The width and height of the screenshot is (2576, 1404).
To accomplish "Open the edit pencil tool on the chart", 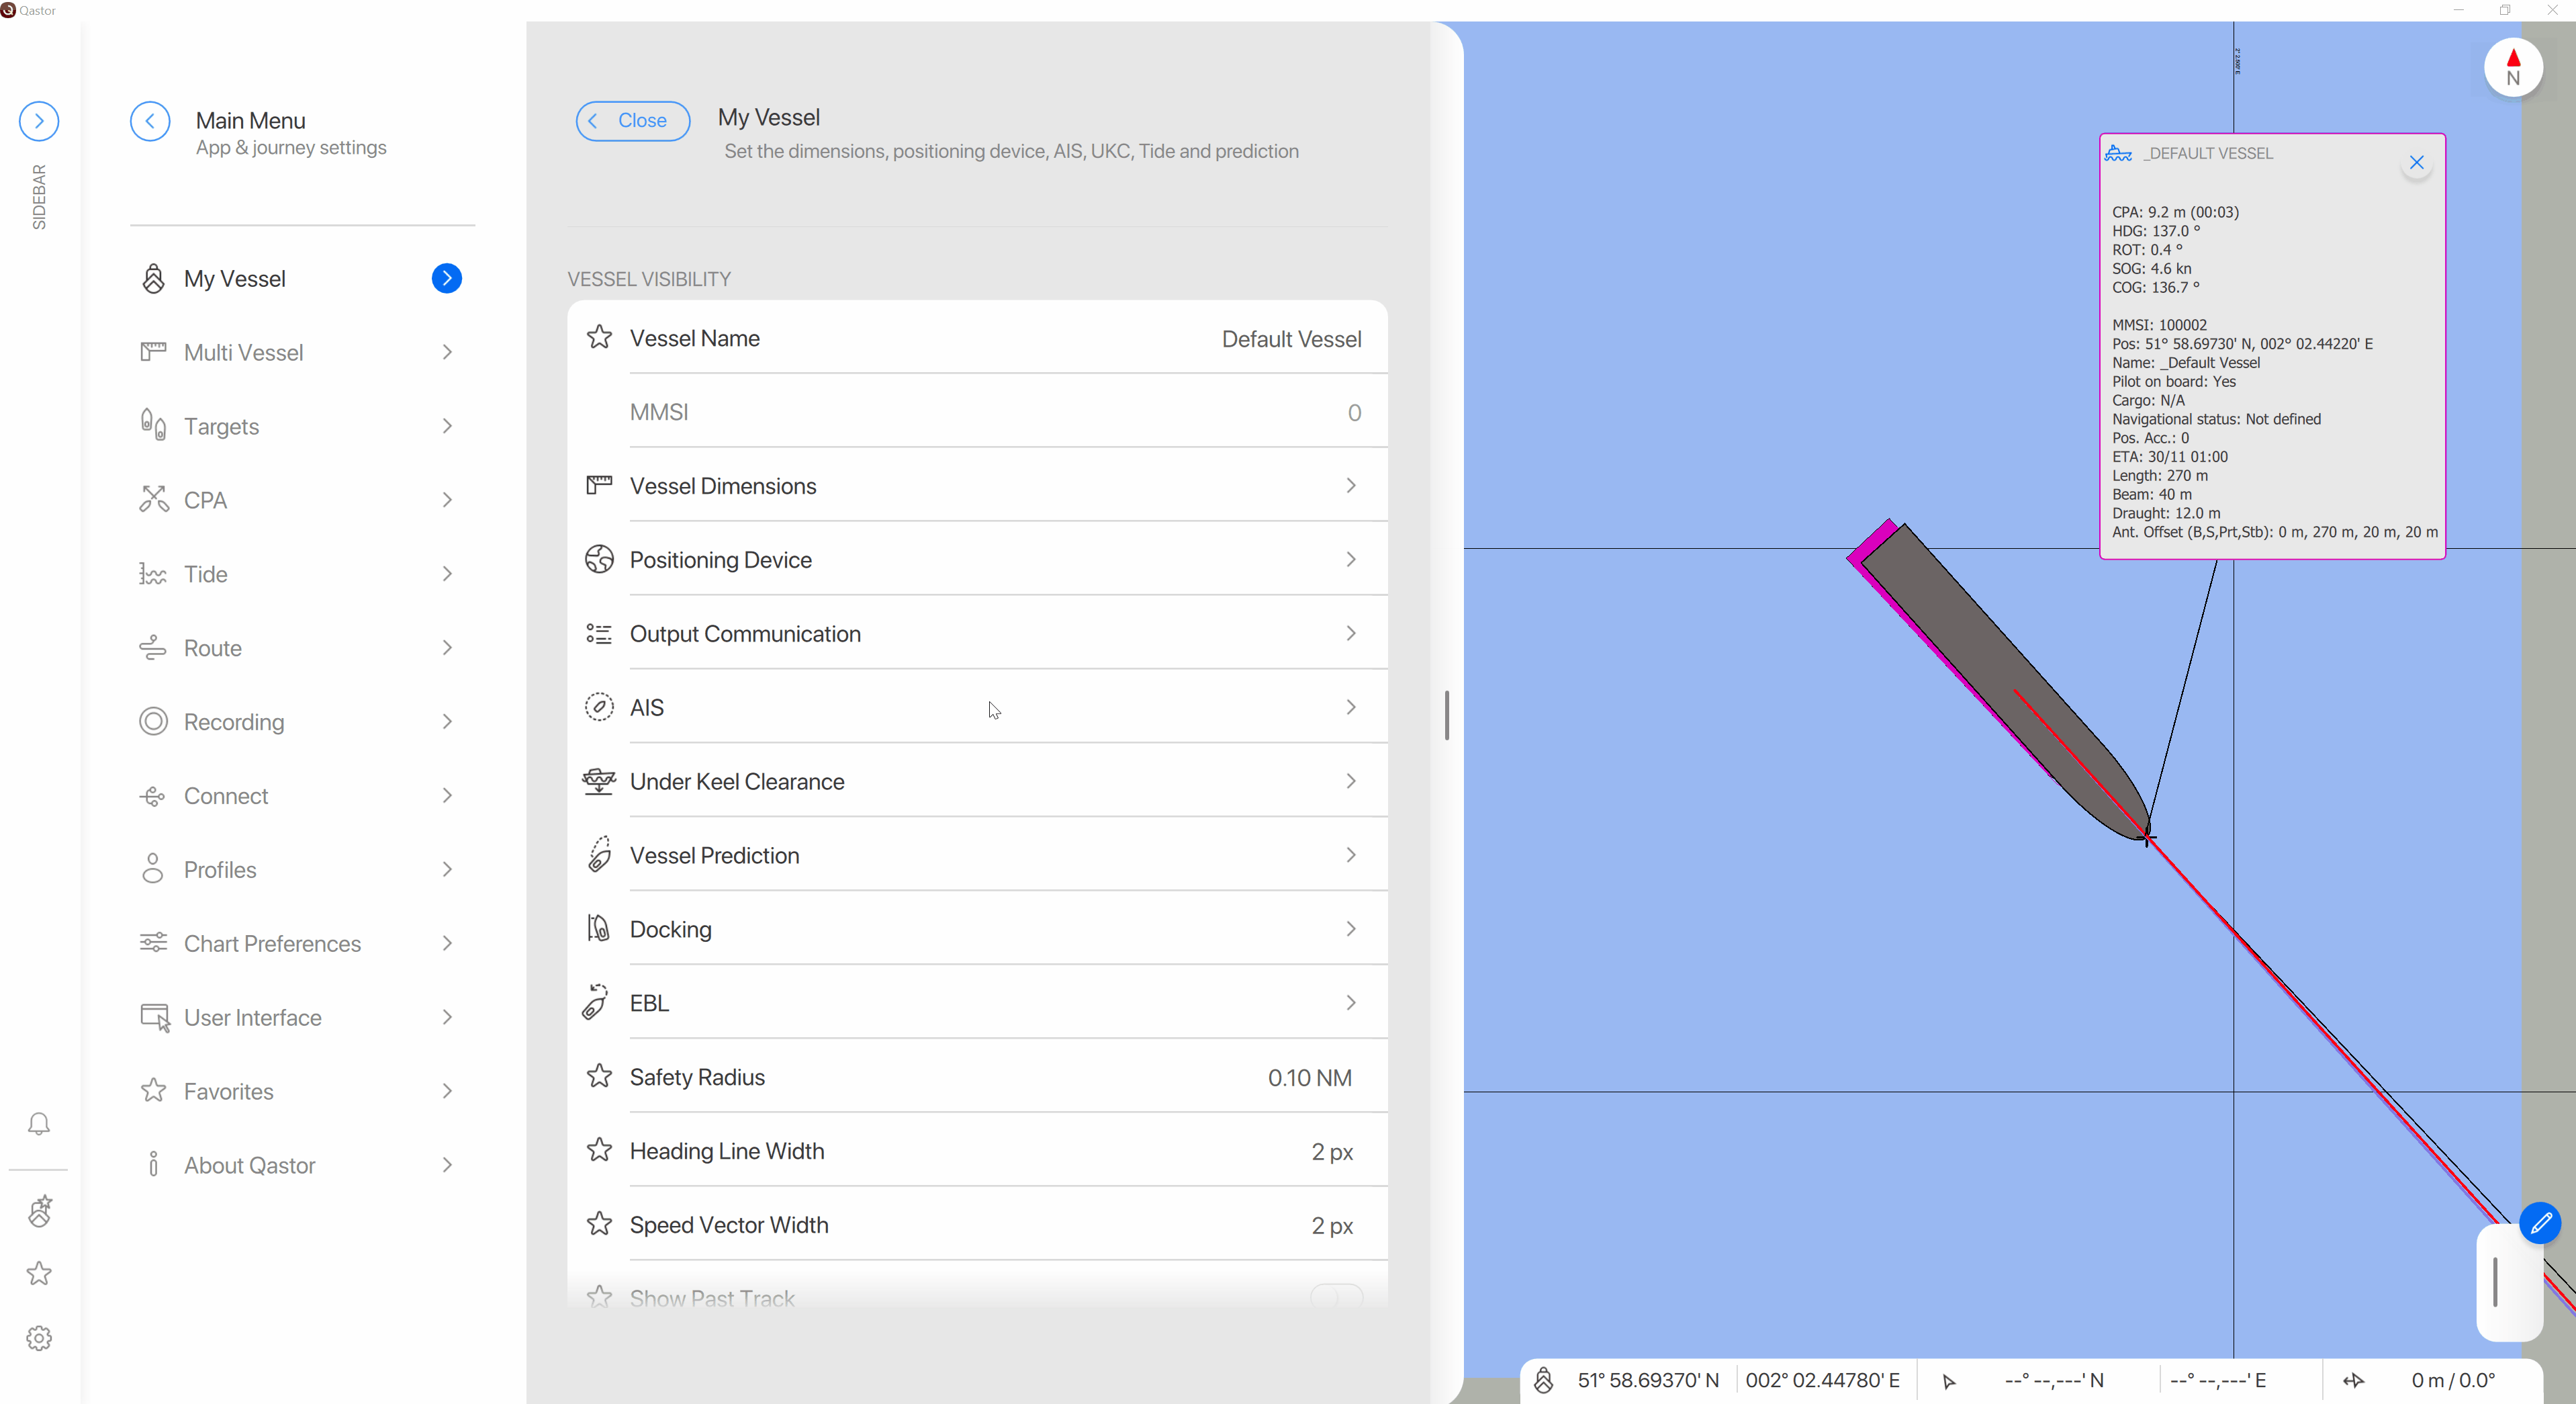I will pos(2541,1222).
